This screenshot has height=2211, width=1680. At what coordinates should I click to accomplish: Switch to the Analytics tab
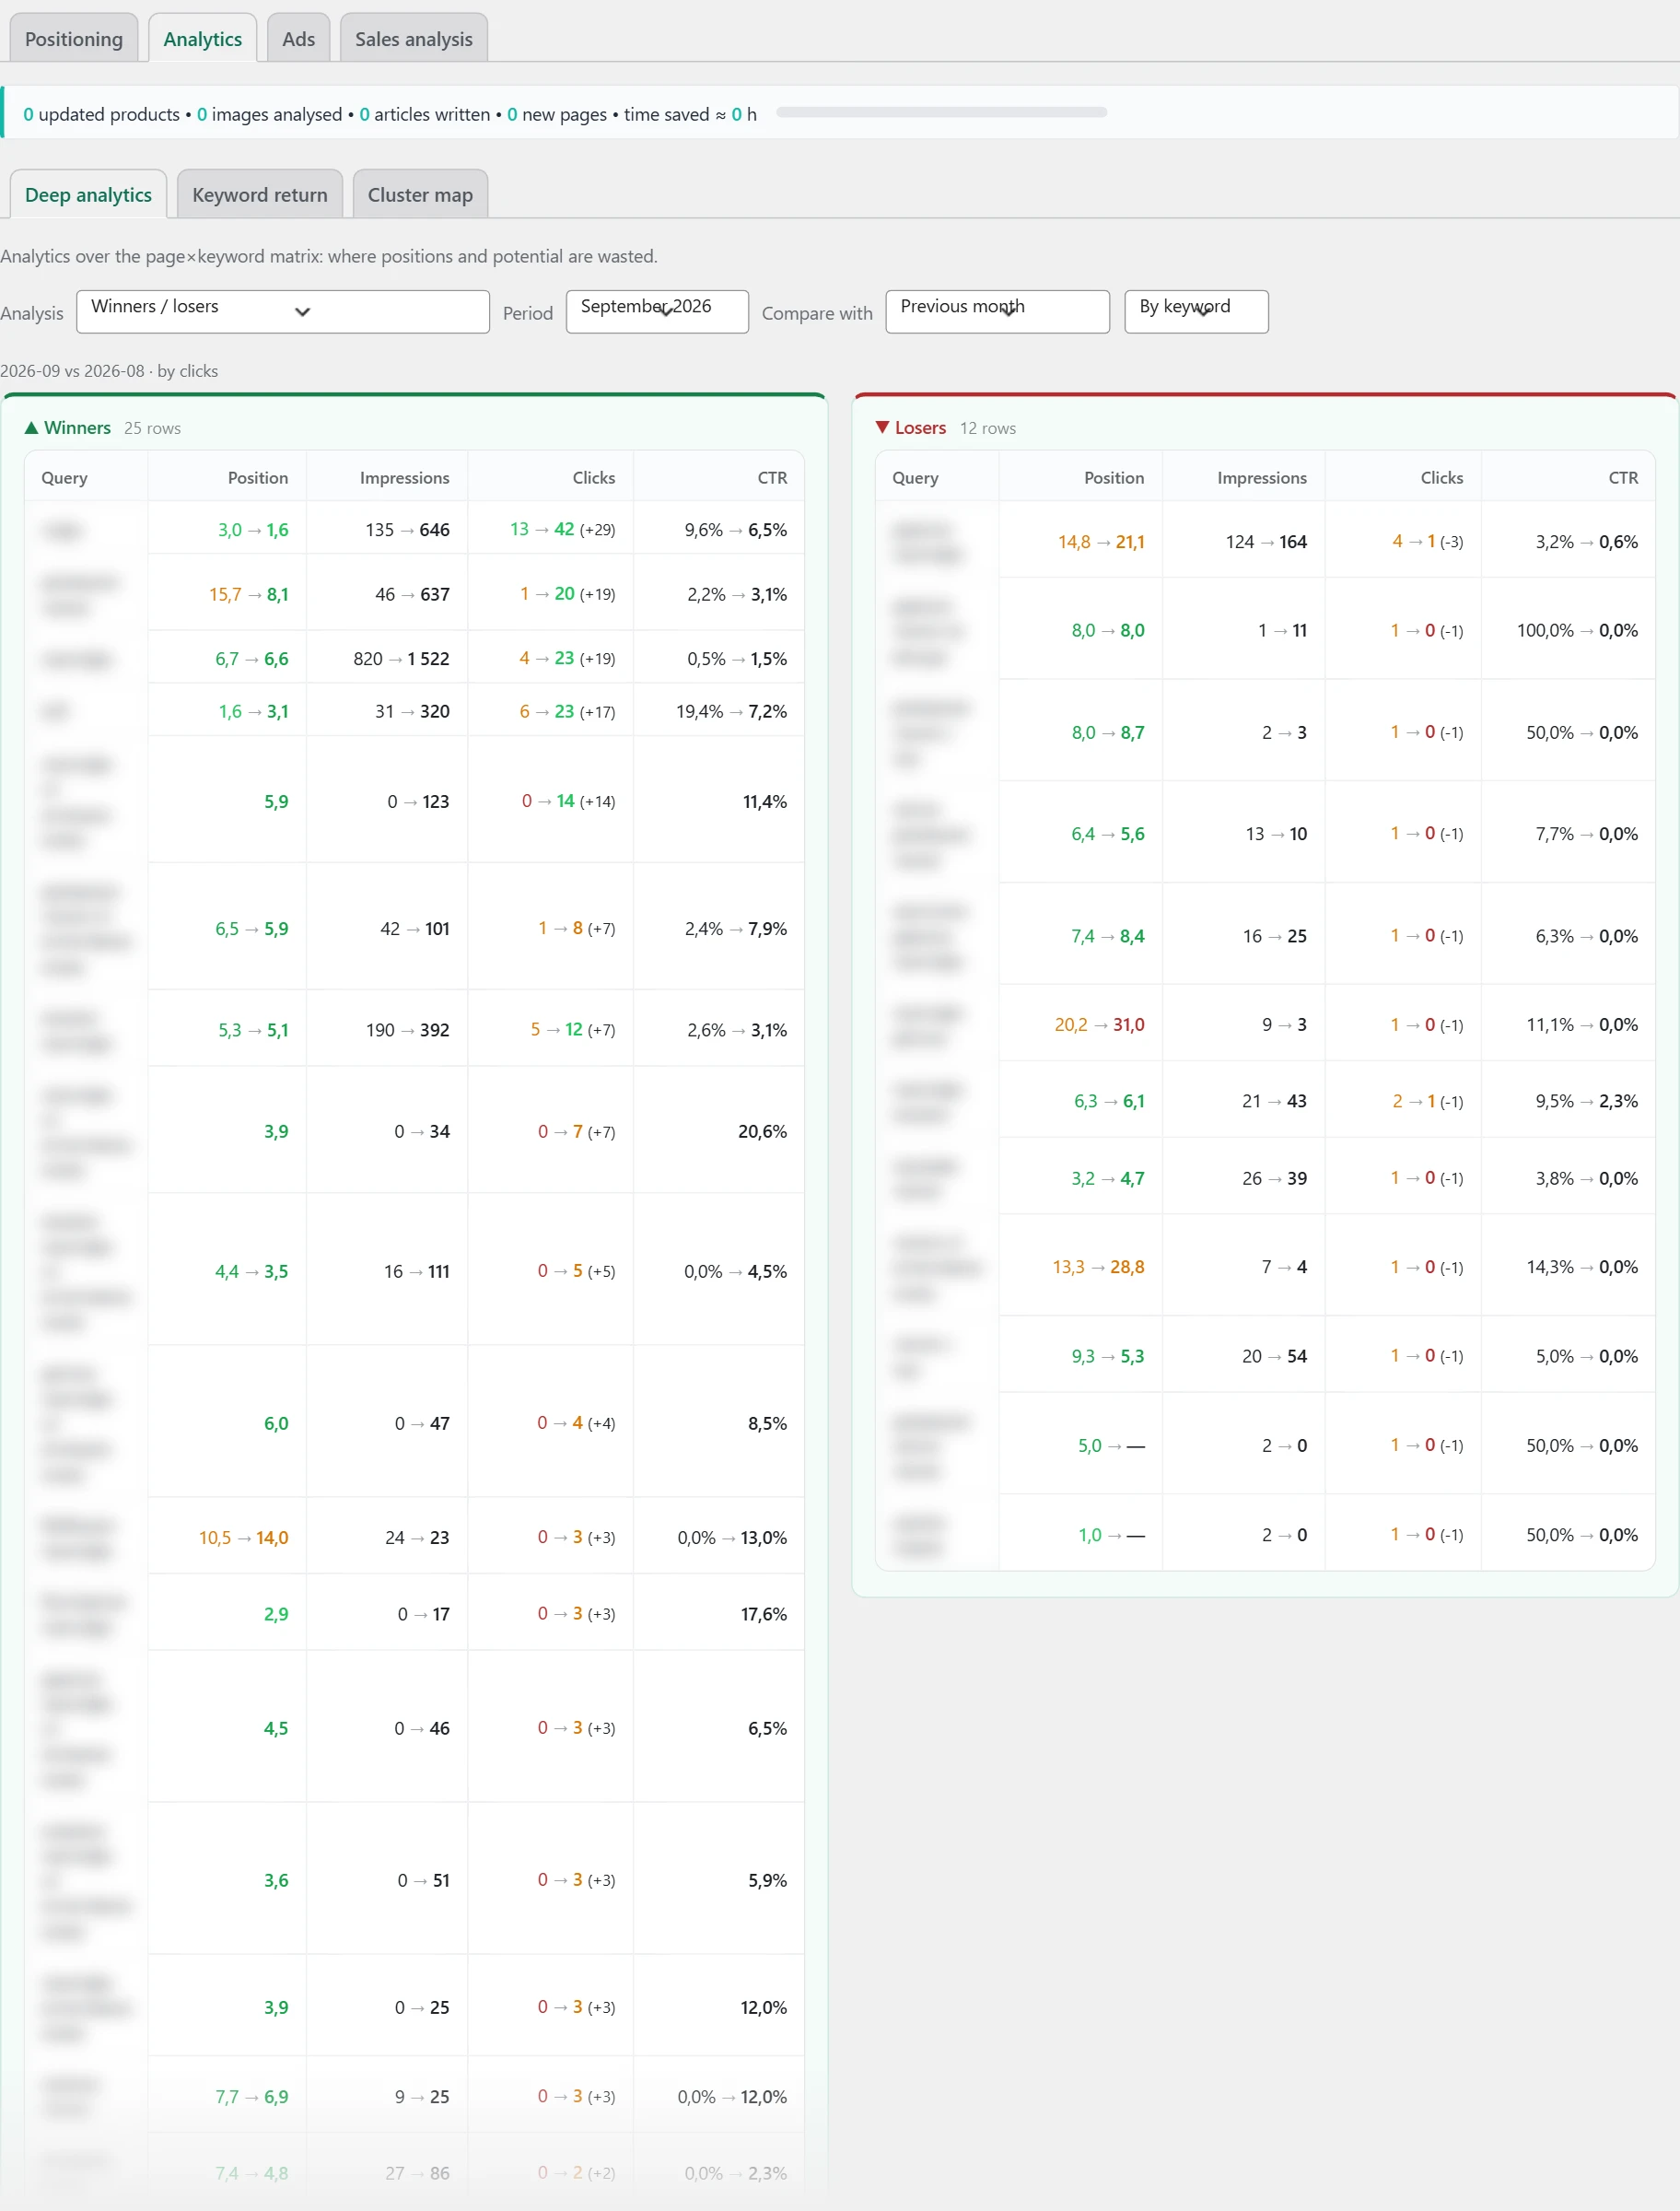[202, 38]
